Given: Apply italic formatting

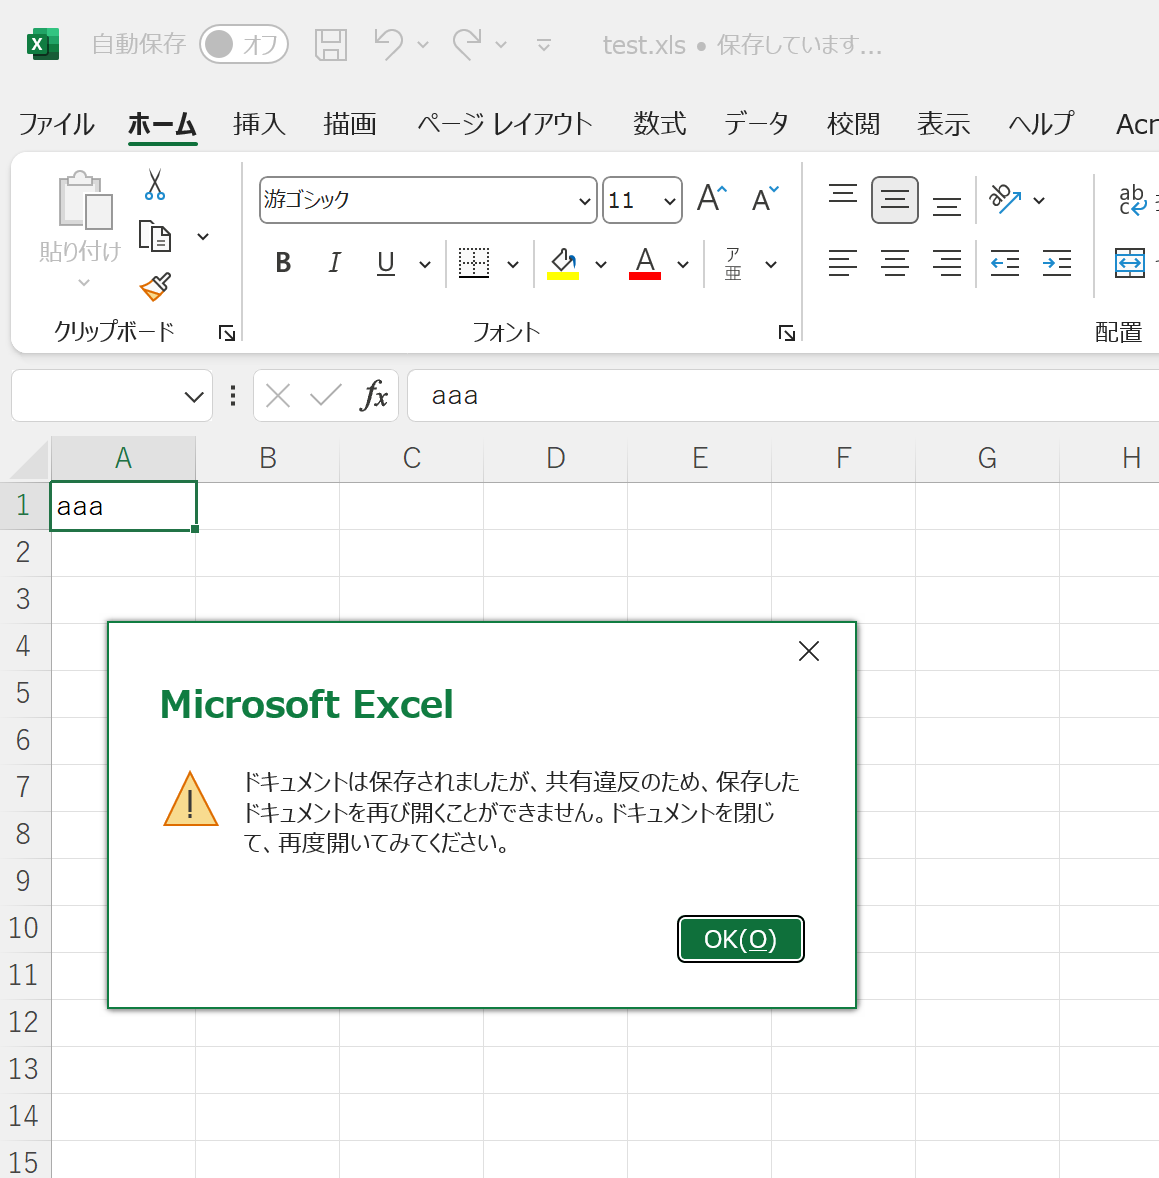Looking at the screenshot, I should (335, 263).
